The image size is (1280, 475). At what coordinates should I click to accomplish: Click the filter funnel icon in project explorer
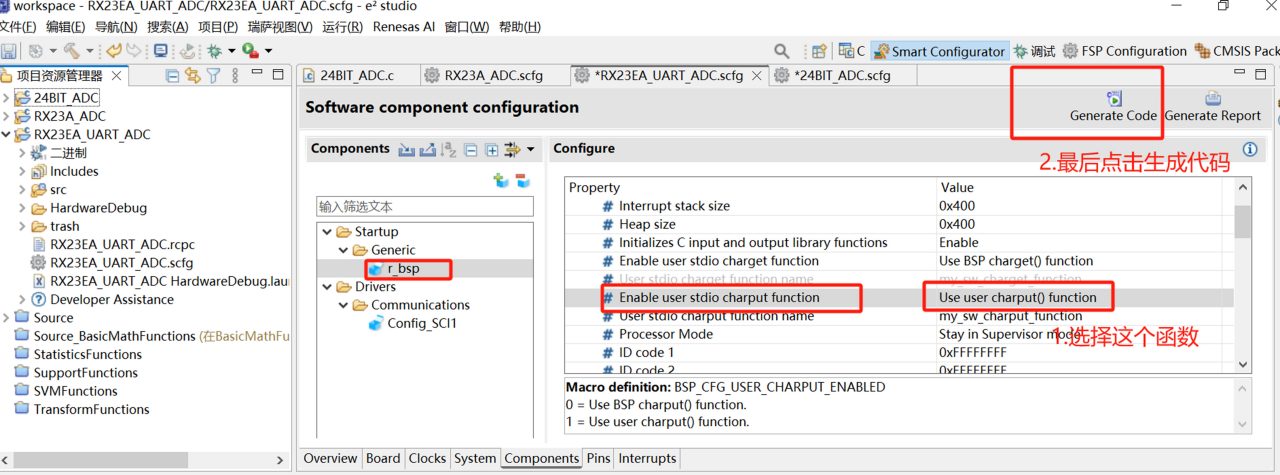213,76
